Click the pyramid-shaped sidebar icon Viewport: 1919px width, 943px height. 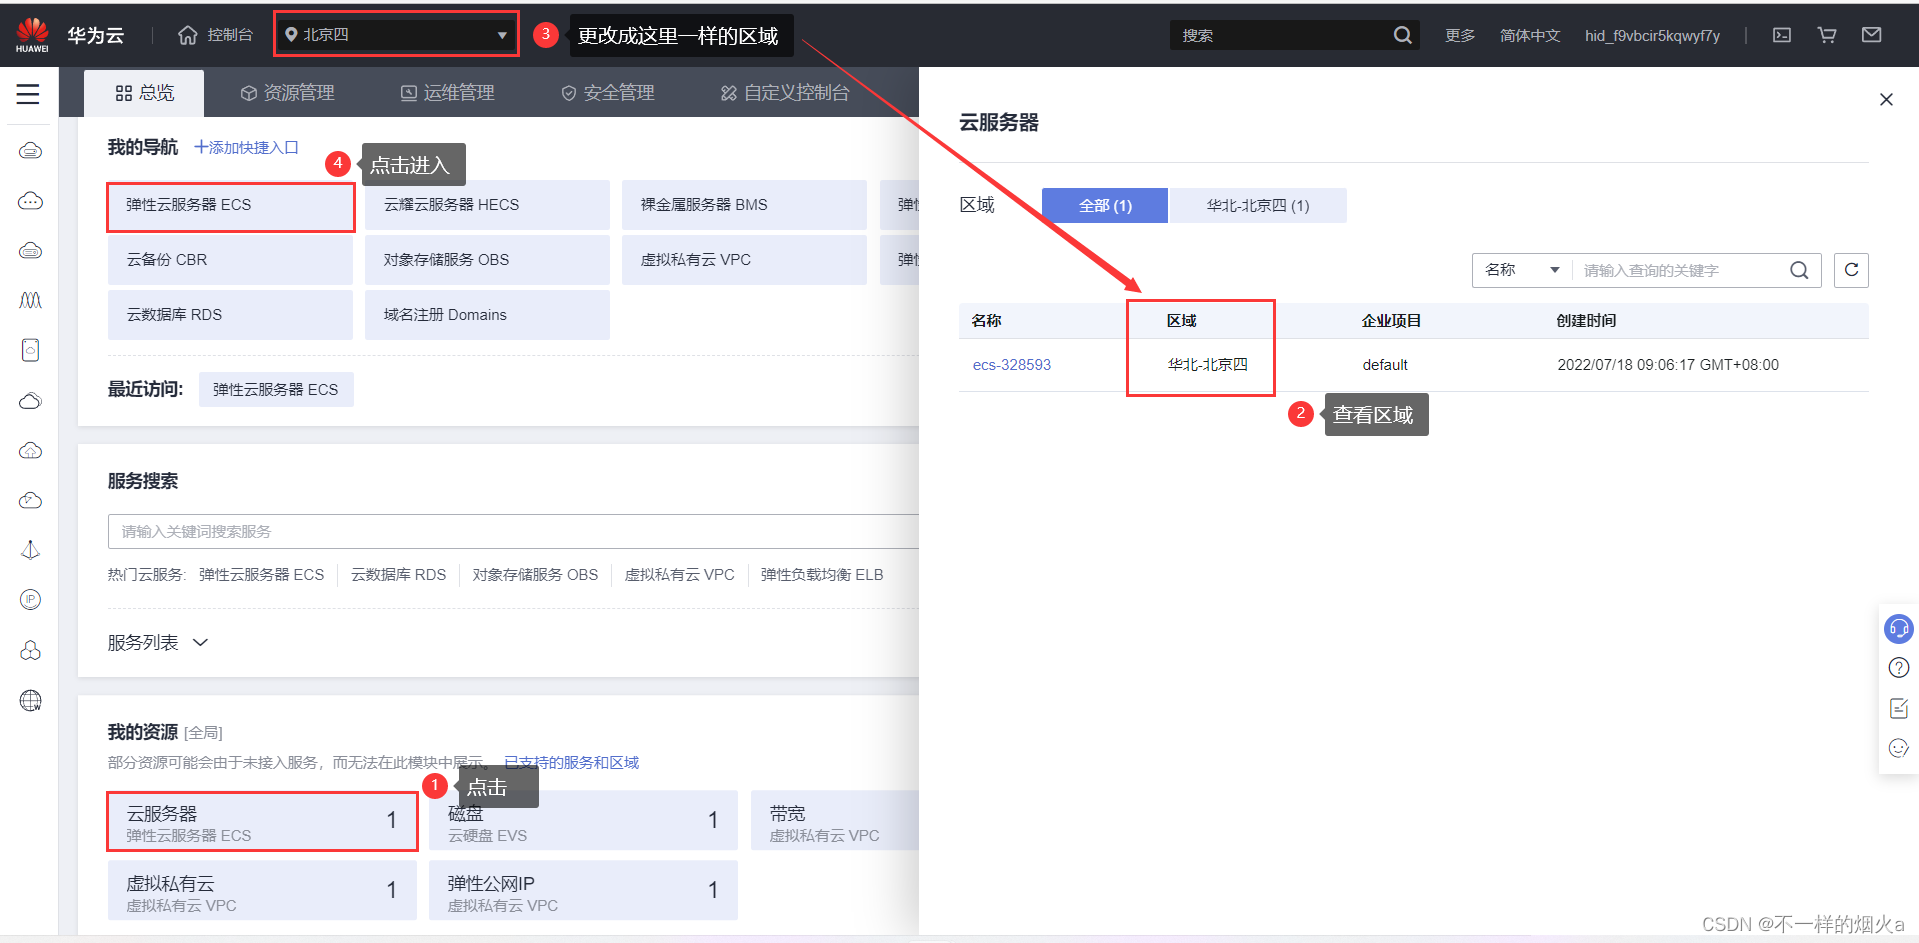click(x=30, y=550)
